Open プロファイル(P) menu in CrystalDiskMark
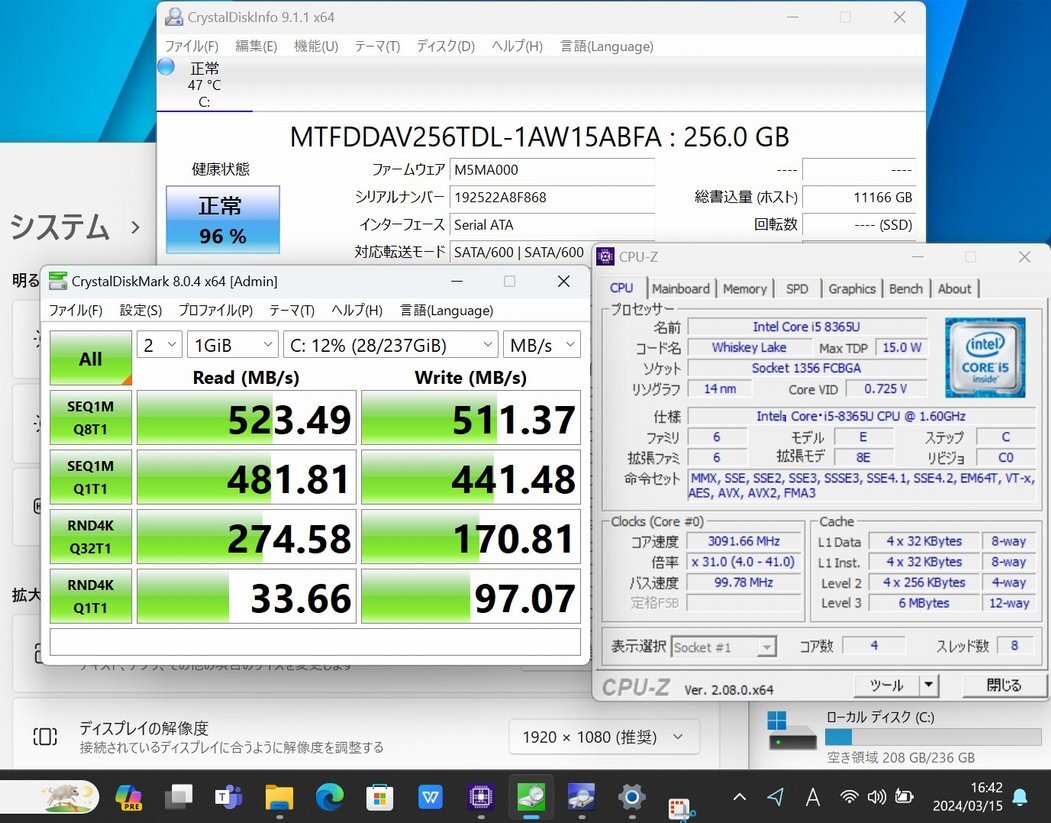The image size is (1051, 823). click(x=215, y=310)
